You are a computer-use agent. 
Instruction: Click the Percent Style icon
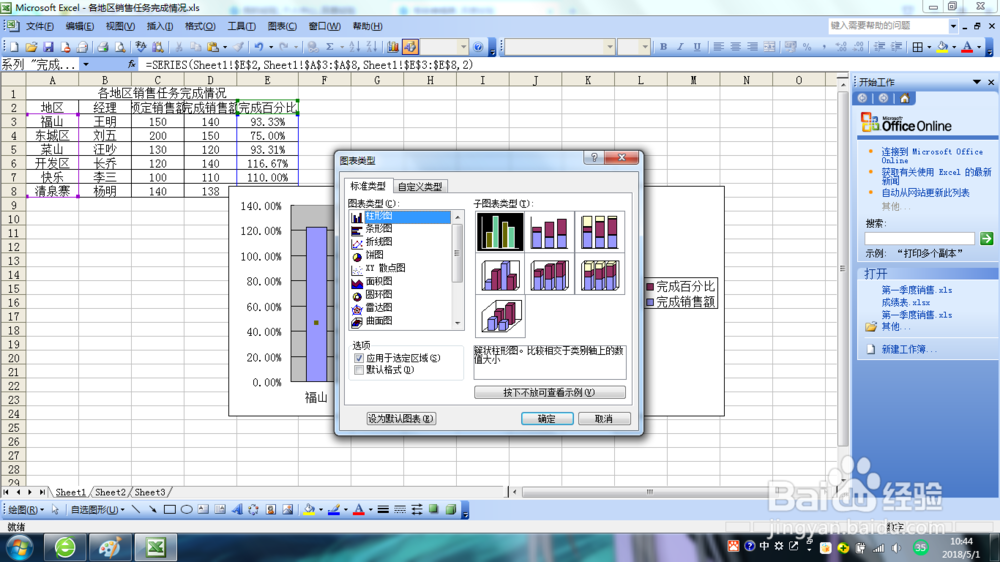807,47
